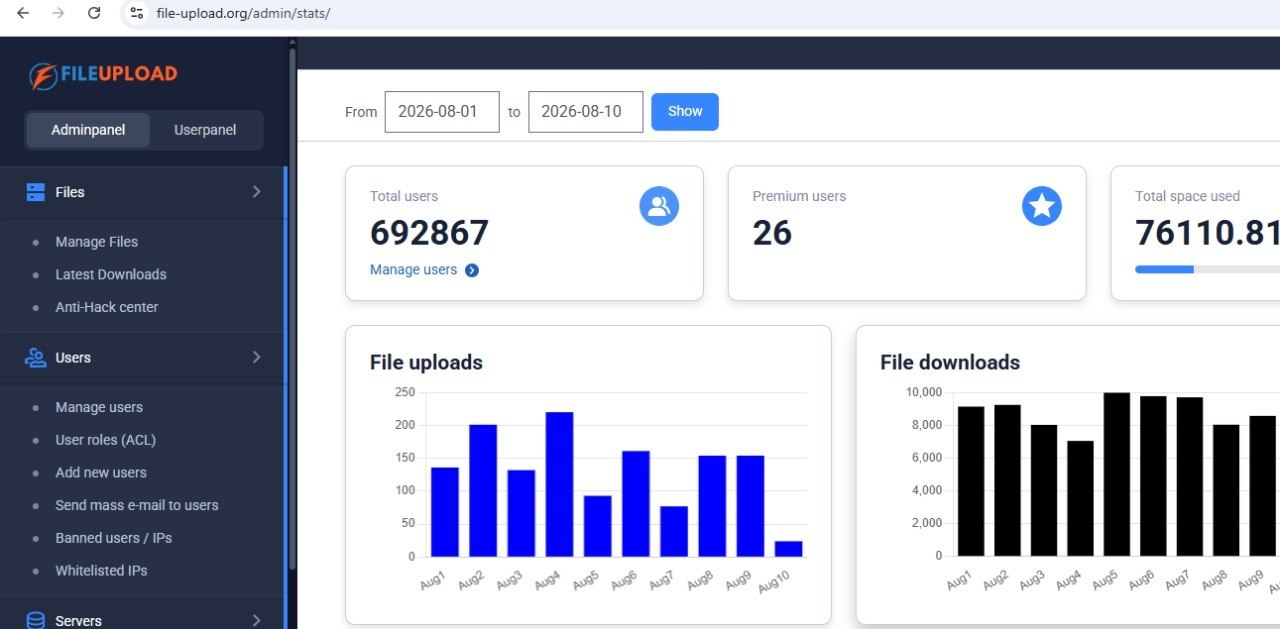Click the Show button
The width and height of the screenshot is (1280, 629).
point(685,111)
